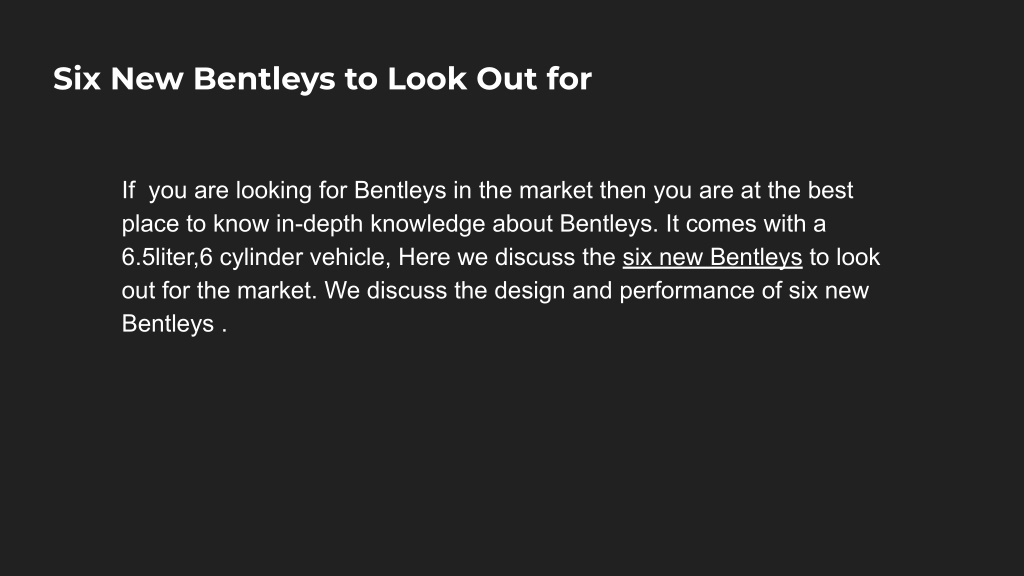This screenshot has height=576, width=1024.
Task: Click the slide title "Six New Bentleys to Look Out for"
Action: [x=323, y=79]
